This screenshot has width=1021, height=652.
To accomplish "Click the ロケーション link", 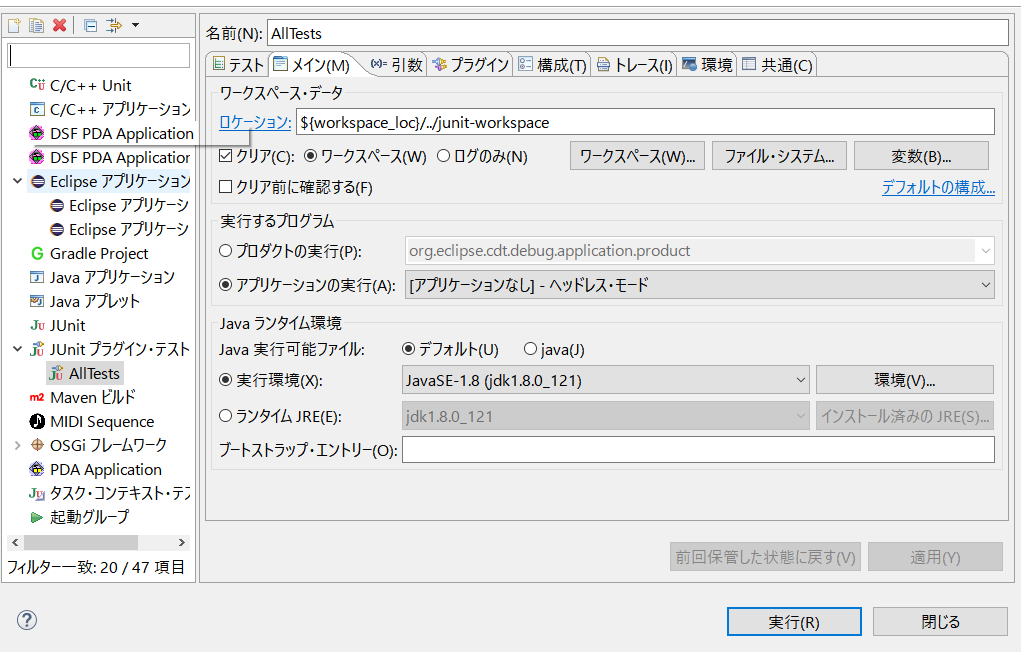I will coord(255,122).
